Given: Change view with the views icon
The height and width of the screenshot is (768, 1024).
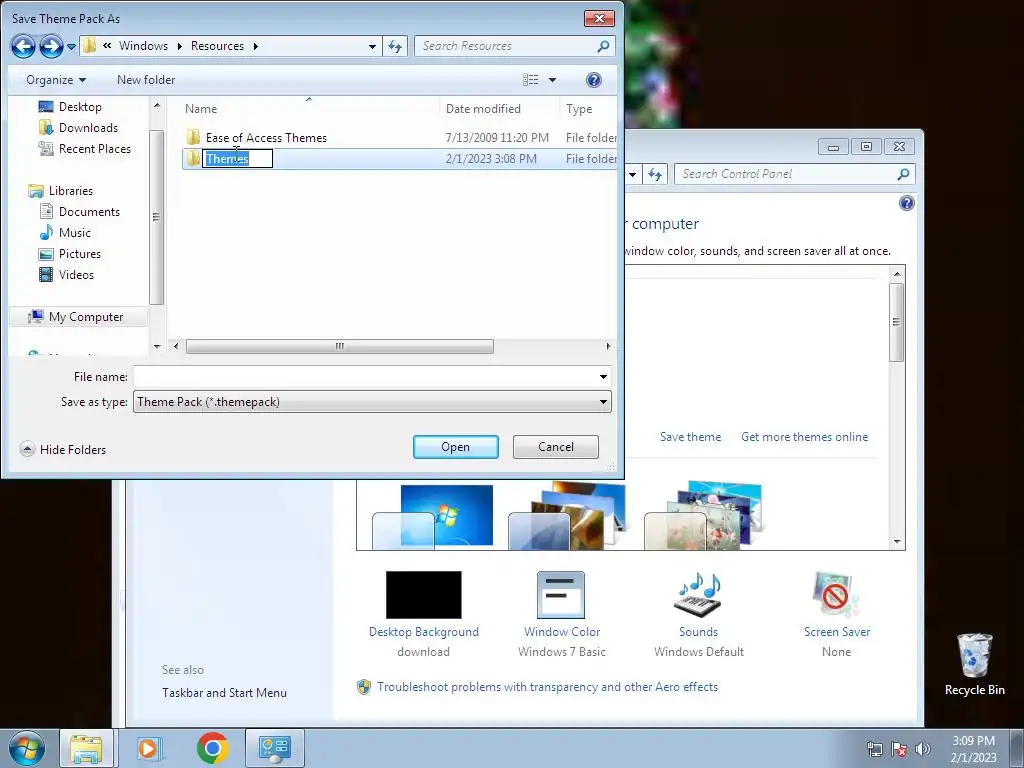Looking at the screenshot, I should [x=531, y=80].
